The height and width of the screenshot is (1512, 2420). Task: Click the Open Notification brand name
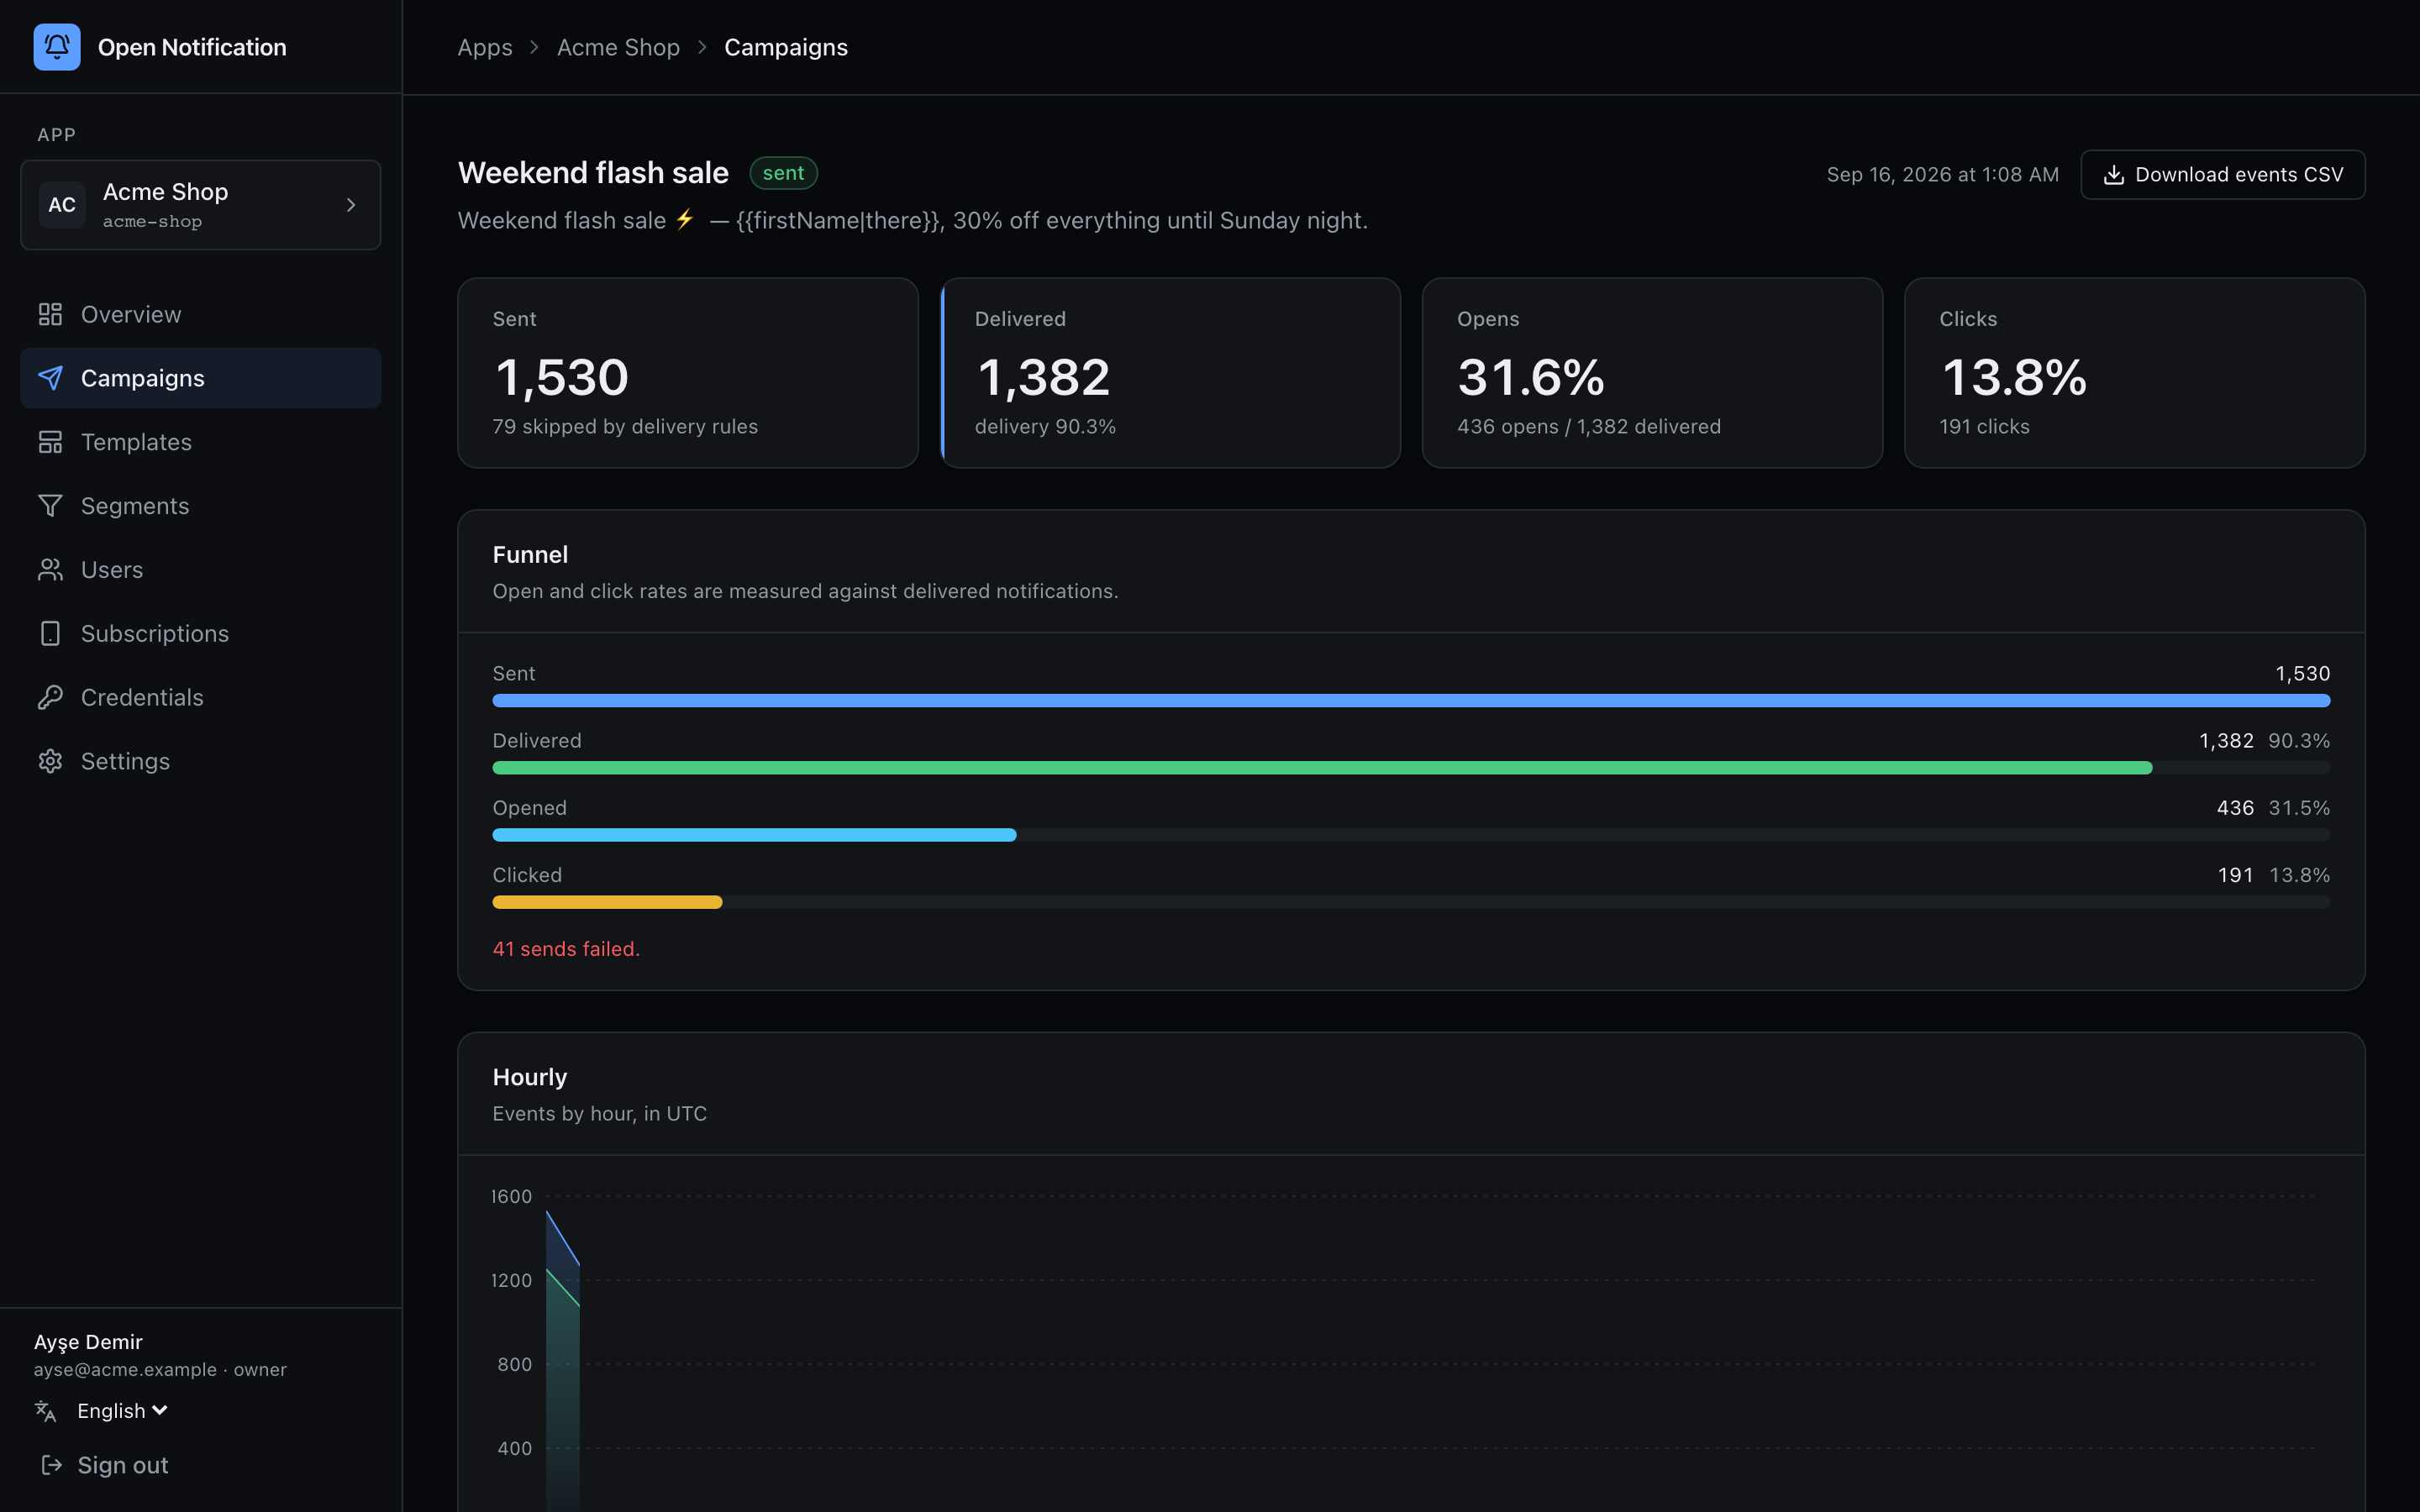[192, 47]
